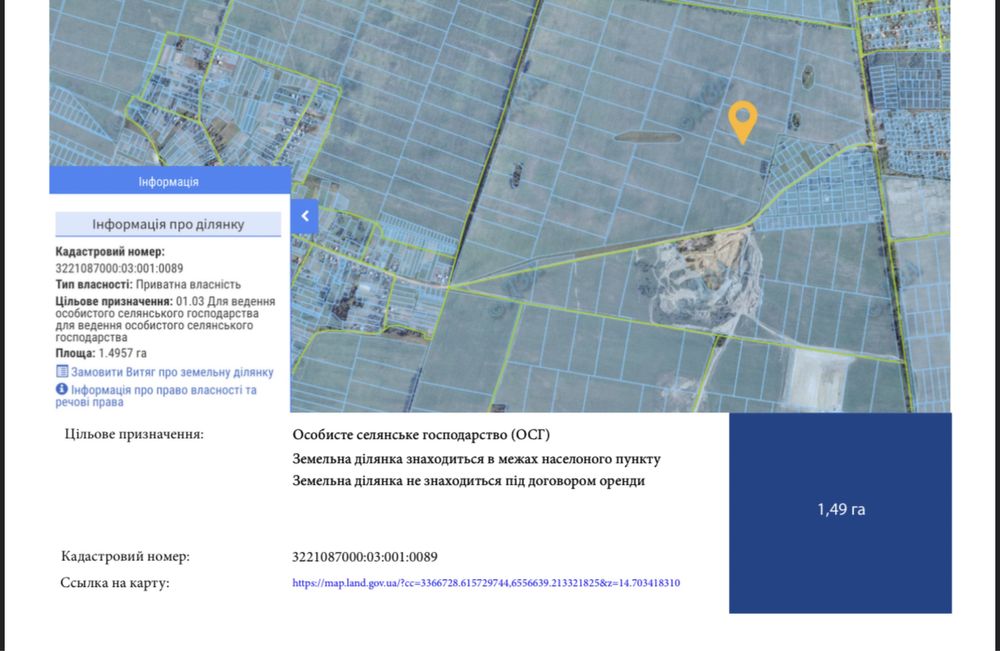Viewport: 1000px width, 651px height.
Task: Open the Інформація про ділянку section
Action: pyautogui.click(x=168, y=224)
